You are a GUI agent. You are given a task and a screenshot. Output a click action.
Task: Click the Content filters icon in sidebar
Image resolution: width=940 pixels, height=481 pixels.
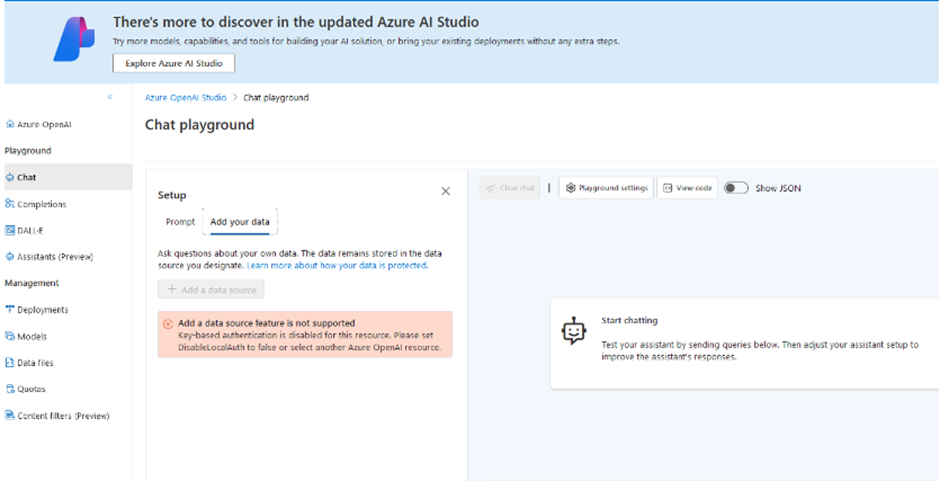(9, 416)
